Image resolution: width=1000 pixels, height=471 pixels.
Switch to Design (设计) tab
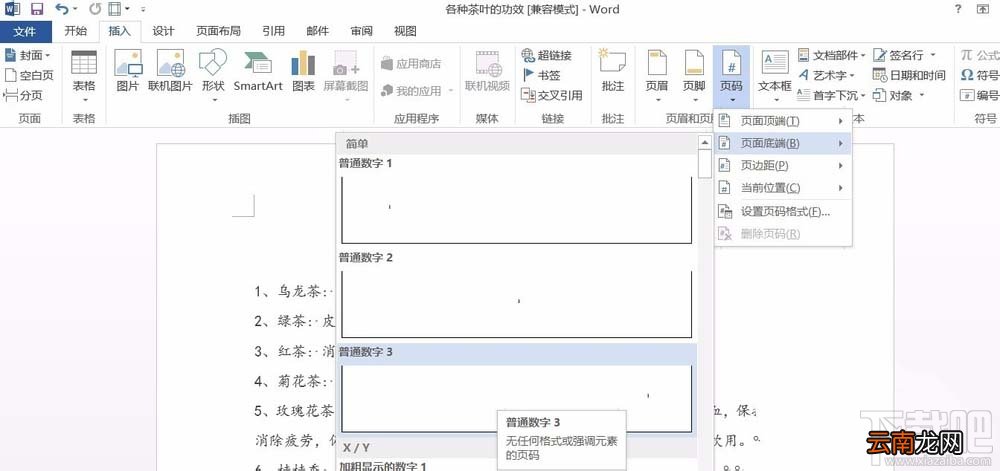click(163, 31)
